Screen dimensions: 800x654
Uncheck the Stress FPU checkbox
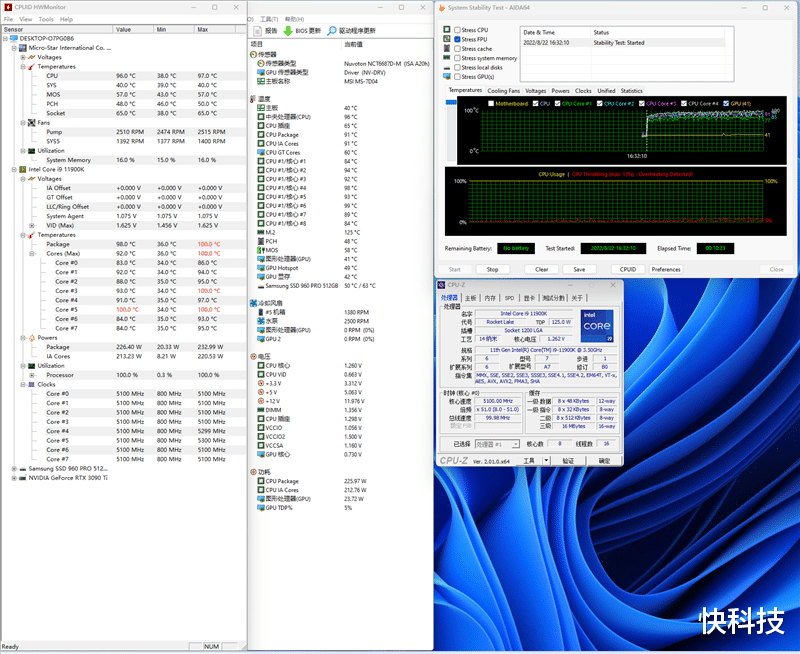click(458, 39)
